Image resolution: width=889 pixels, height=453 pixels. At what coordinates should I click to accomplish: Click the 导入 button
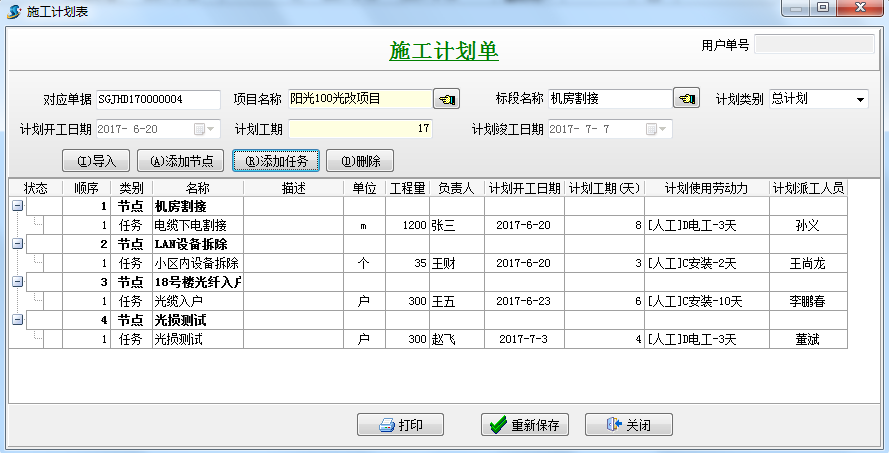(x=96, y=160)
